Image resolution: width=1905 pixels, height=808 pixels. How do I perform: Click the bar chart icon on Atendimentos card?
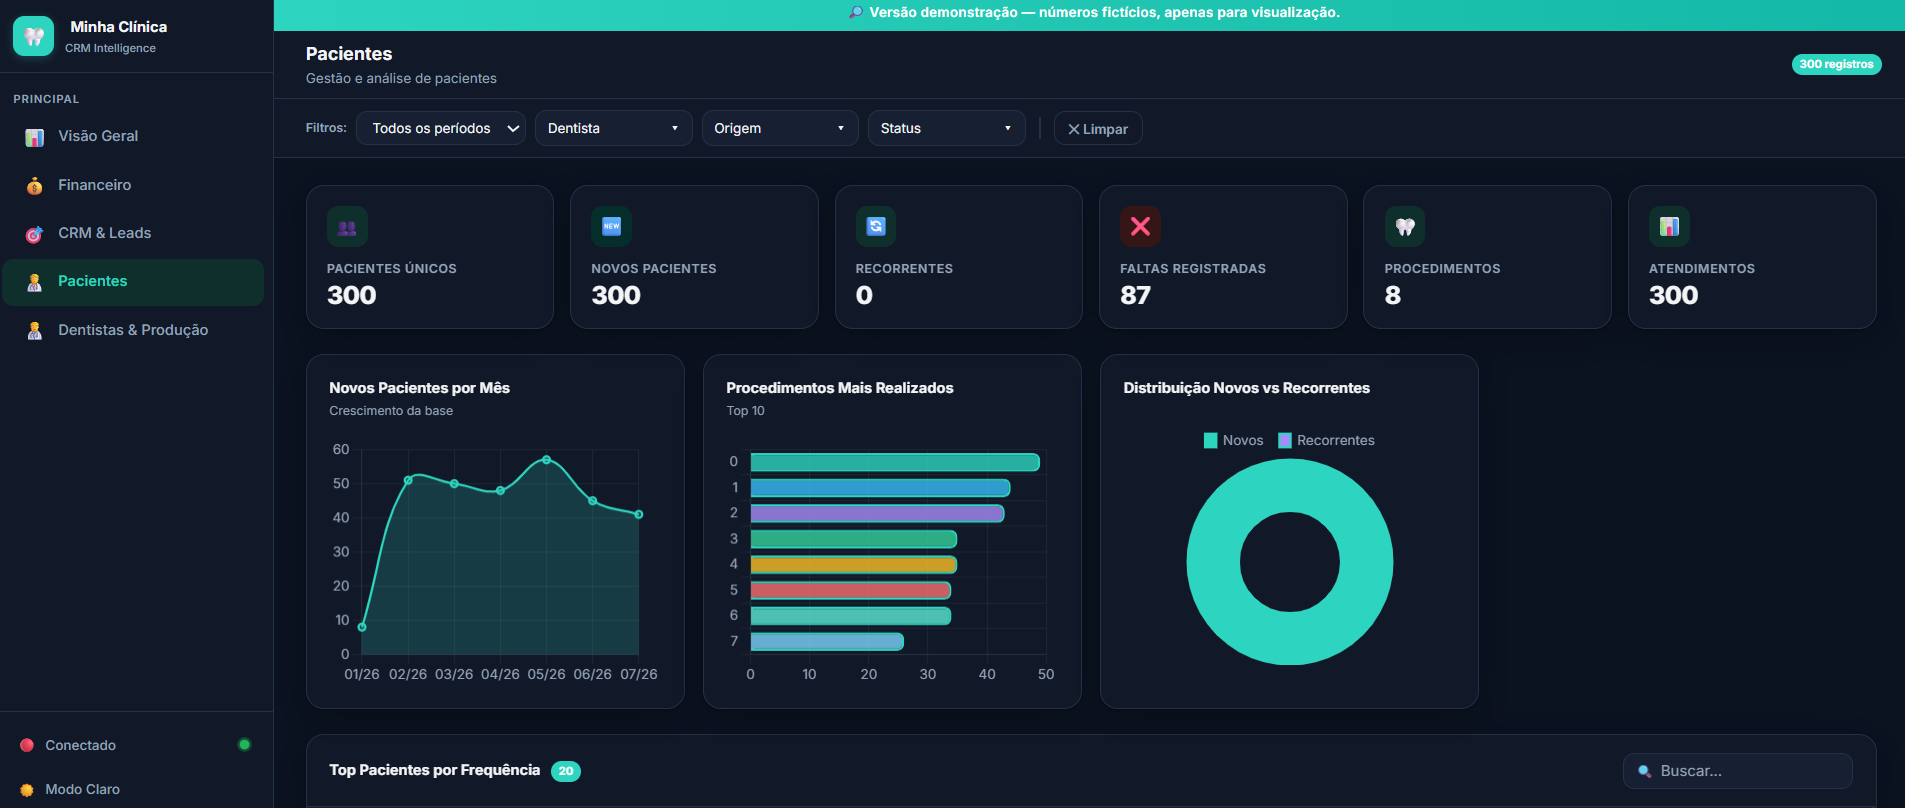pyautogui.click(x=1669, y=227)
